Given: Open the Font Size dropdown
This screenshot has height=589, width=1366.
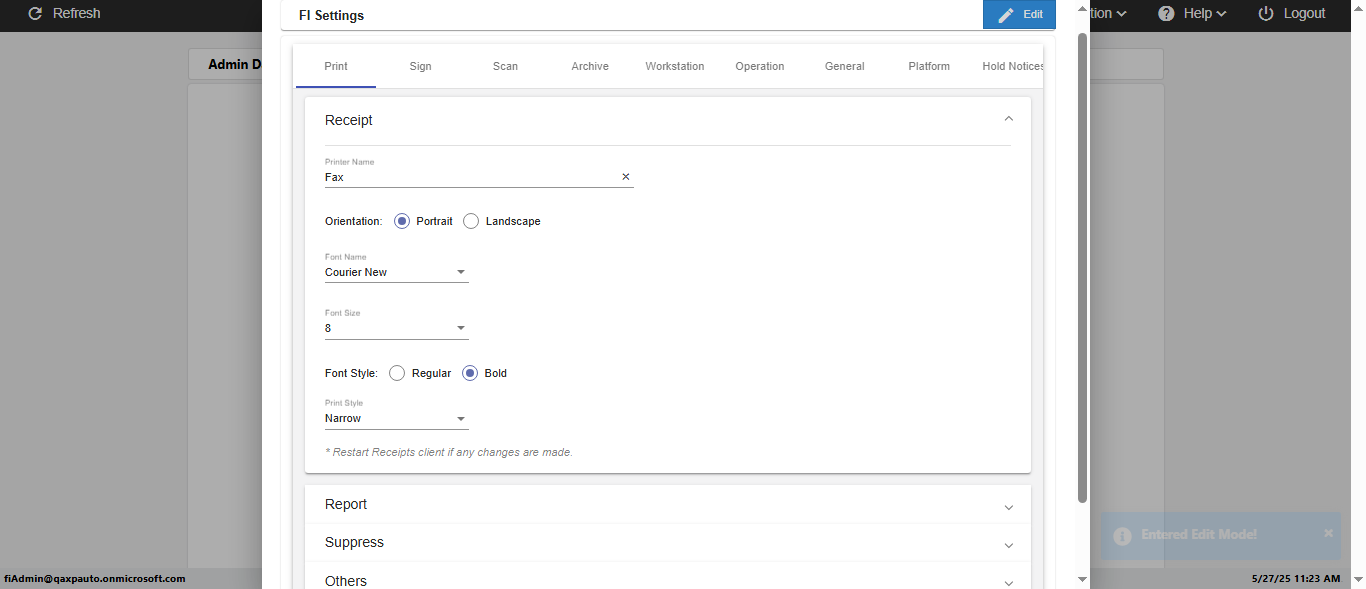Looking at the screenshot, I should click(396, 328).
